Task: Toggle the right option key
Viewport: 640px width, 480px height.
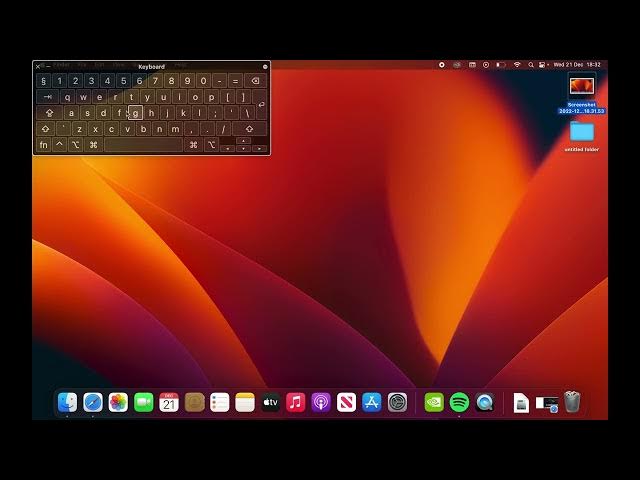Action: [211, 144]
